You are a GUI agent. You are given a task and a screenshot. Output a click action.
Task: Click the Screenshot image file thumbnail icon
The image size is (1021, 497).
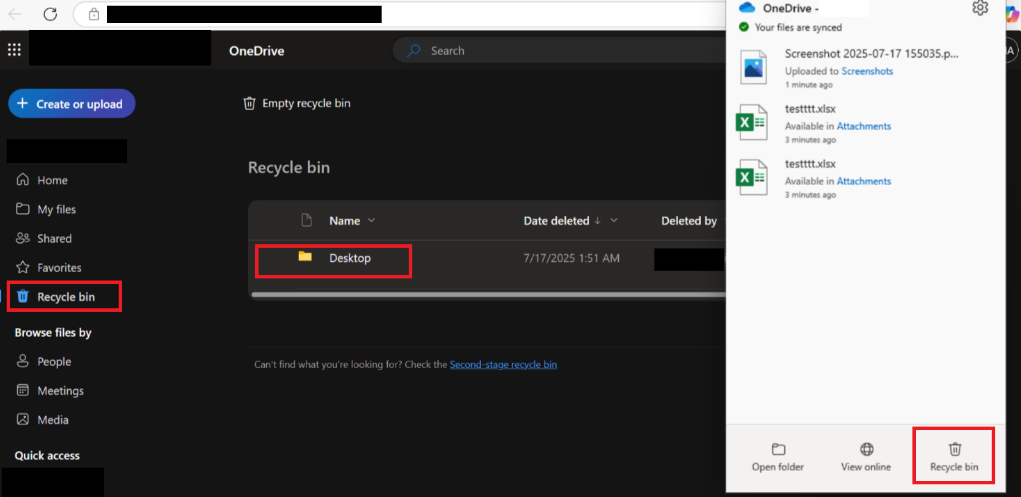click(x=753, y=67)
